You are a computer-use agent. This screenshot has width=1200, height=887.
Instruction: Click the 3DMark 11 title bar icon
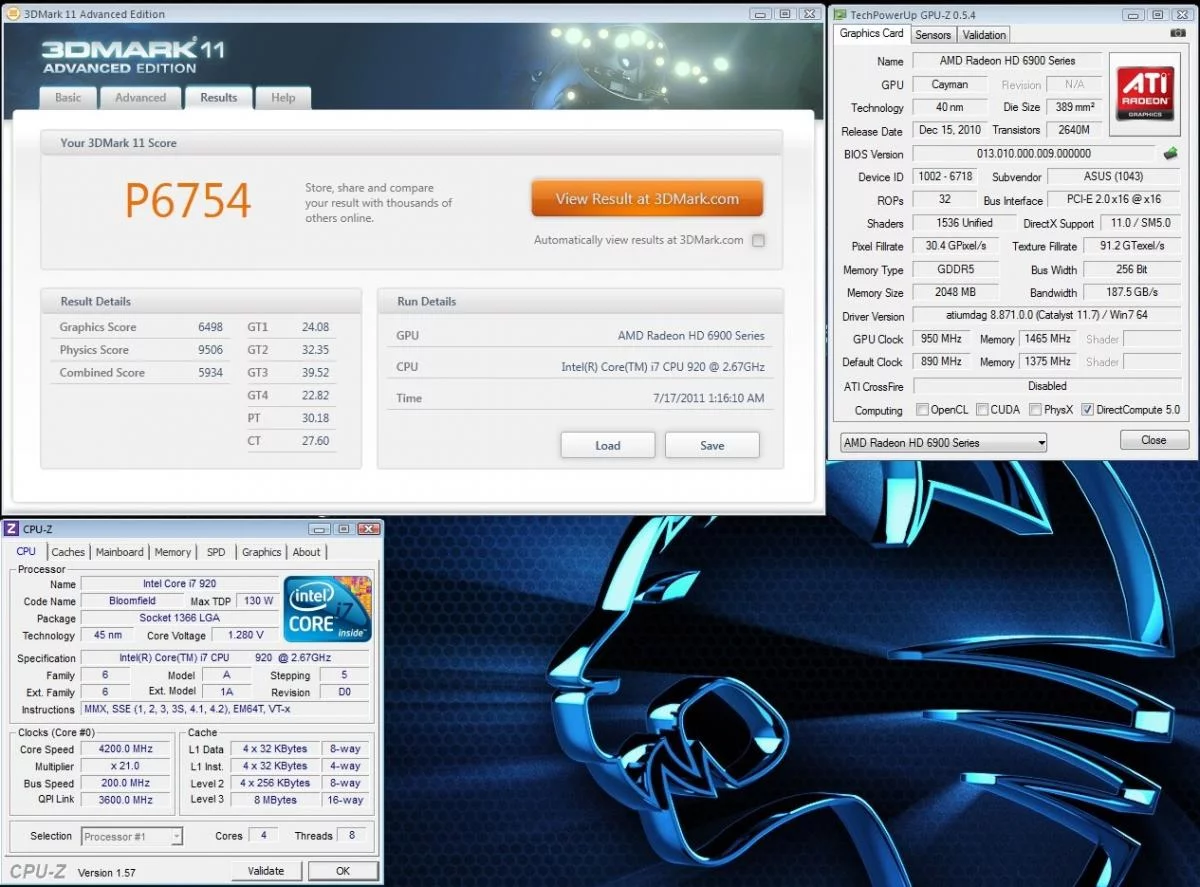pos(12,14)
